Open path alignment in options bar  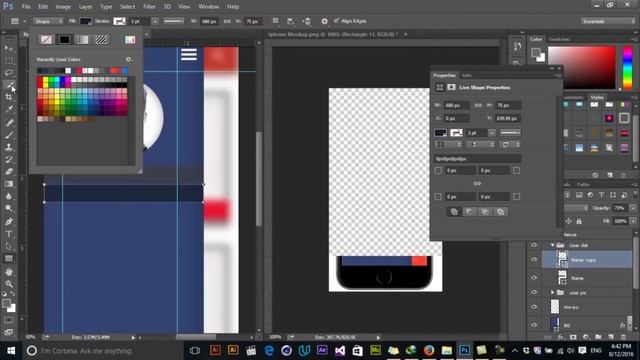coord(291,21)
